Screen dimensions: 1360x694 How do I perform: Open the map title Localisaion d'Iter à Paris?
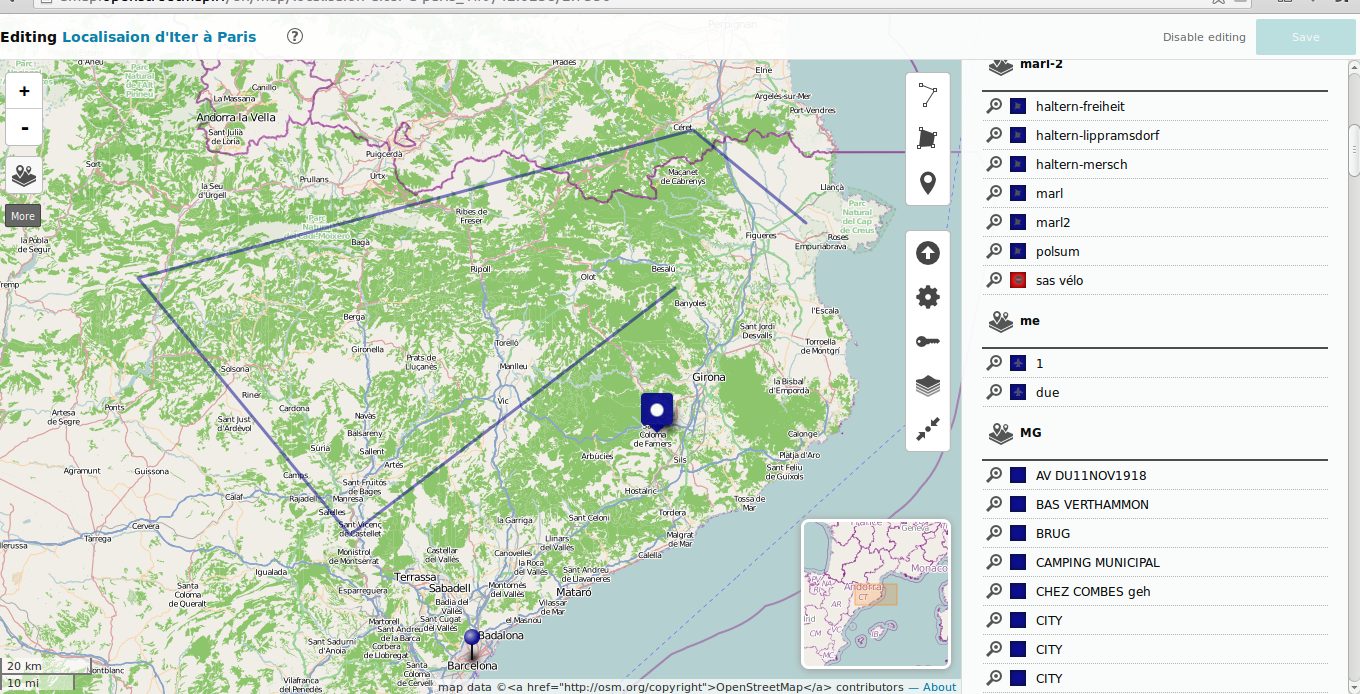pos(159,37)
